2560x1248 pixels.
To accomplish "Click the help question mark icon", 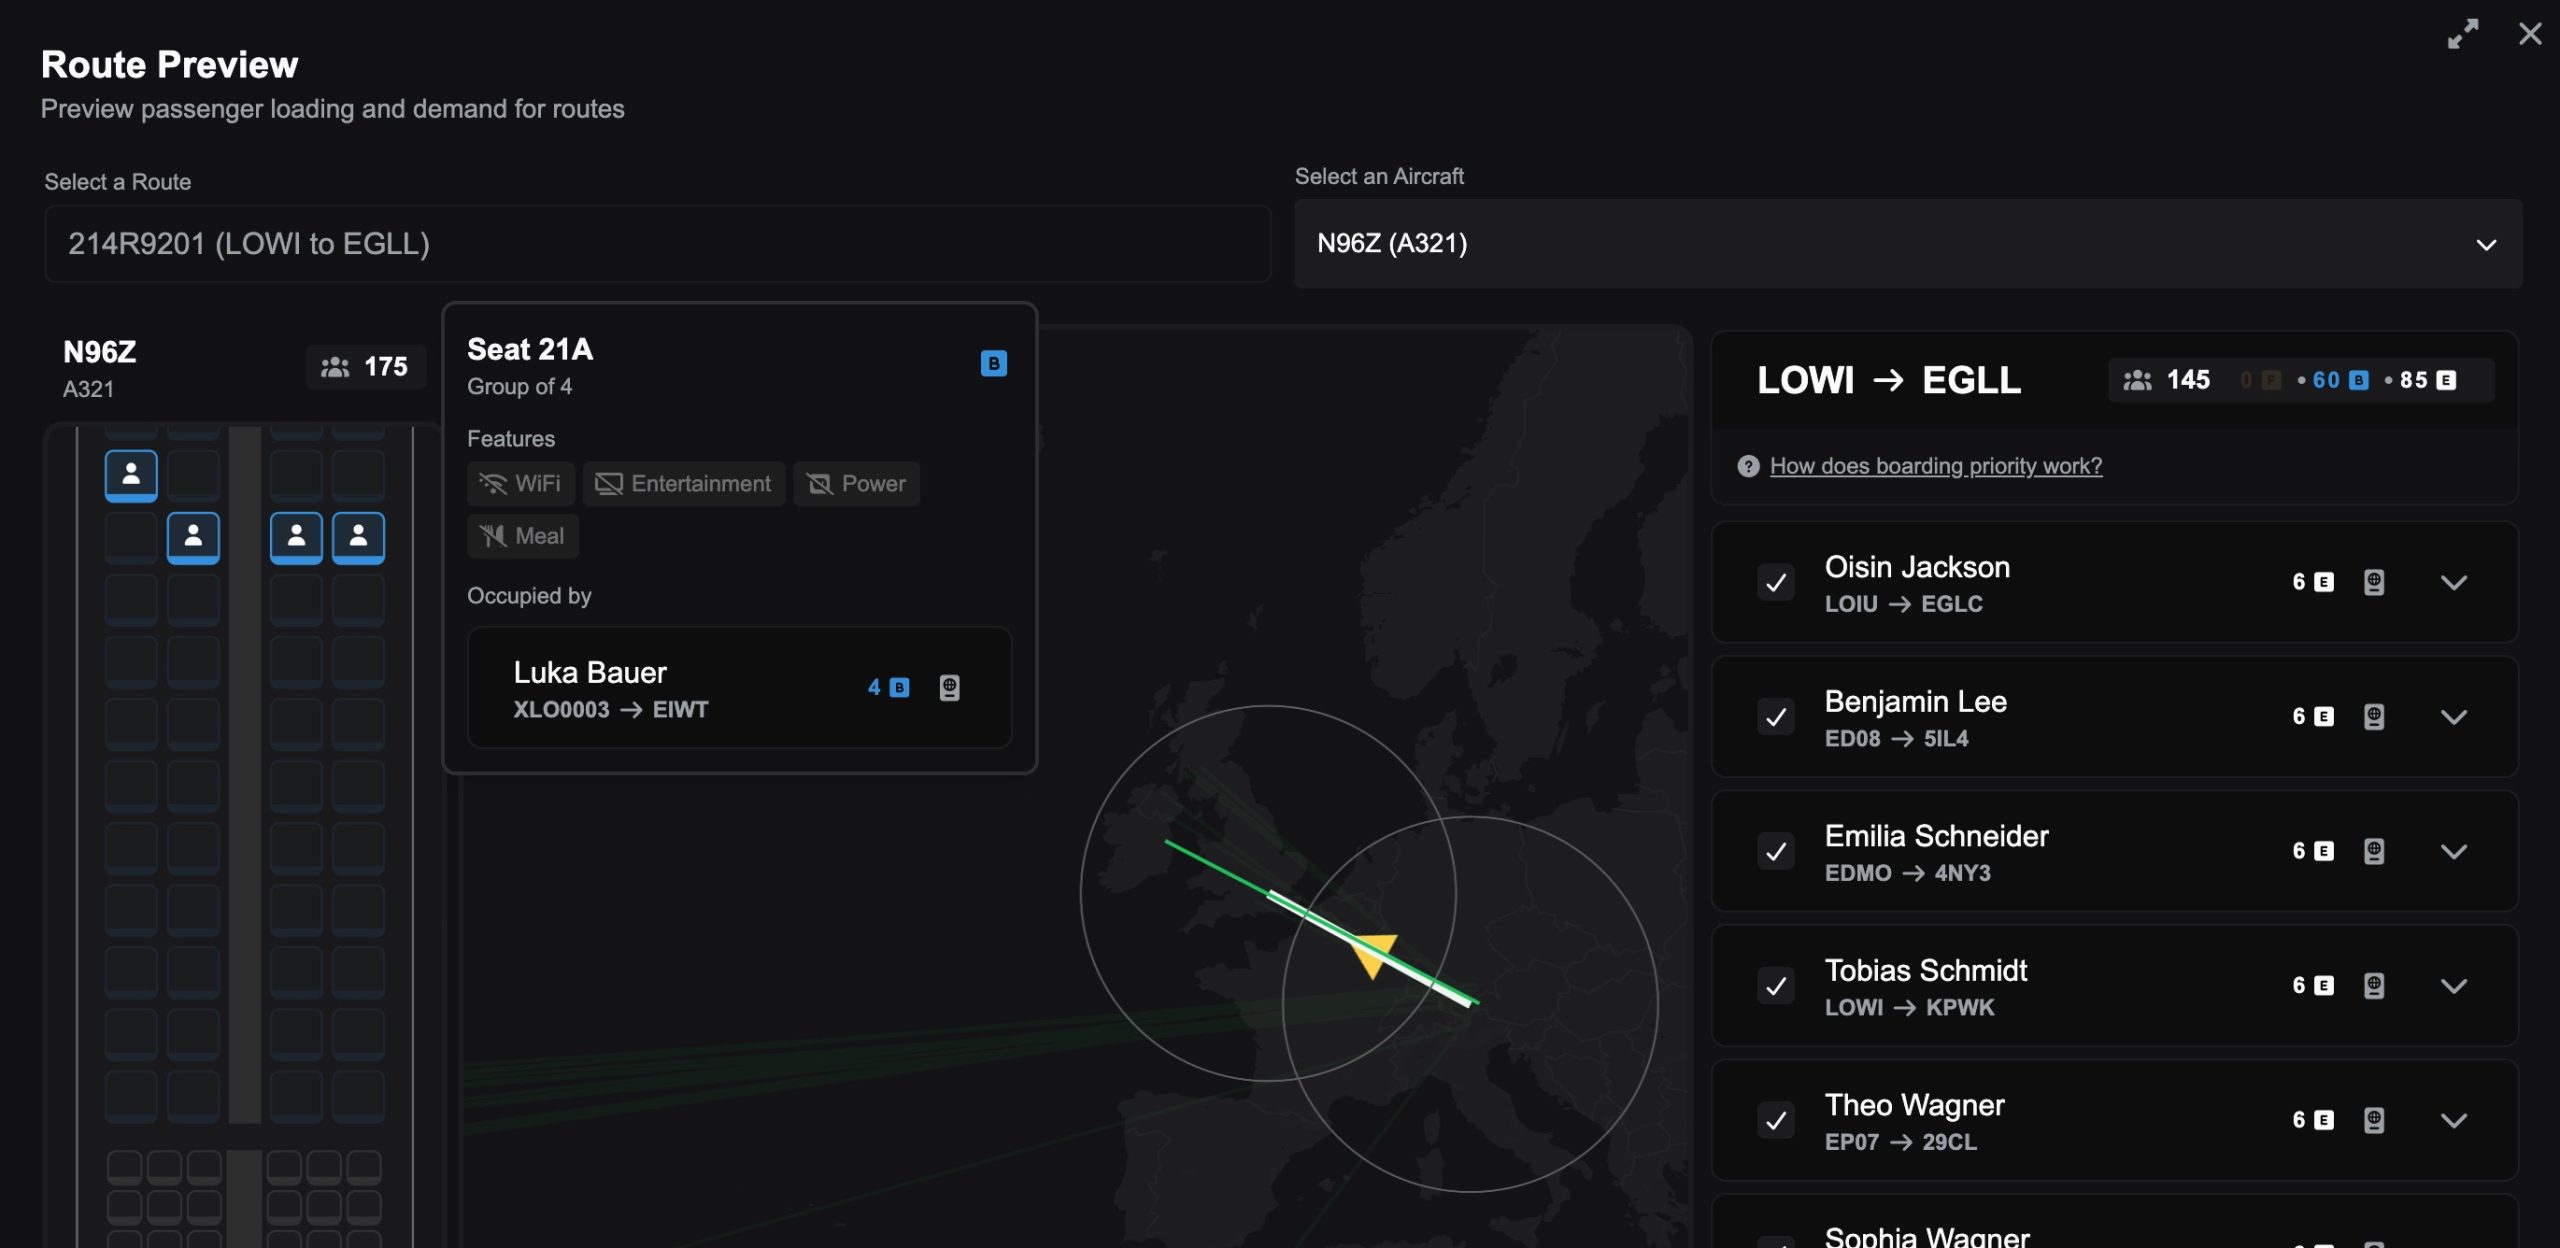I will [1748, 466].
